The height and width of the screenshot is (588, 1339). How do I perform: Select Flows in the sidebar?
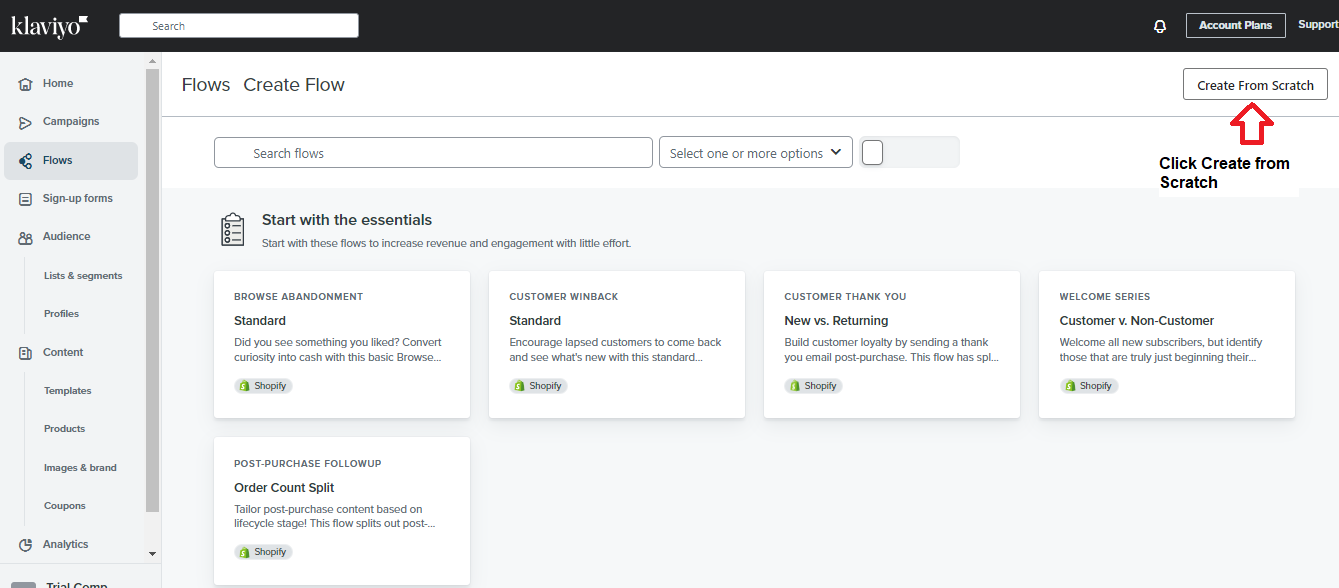coord(71,161)
